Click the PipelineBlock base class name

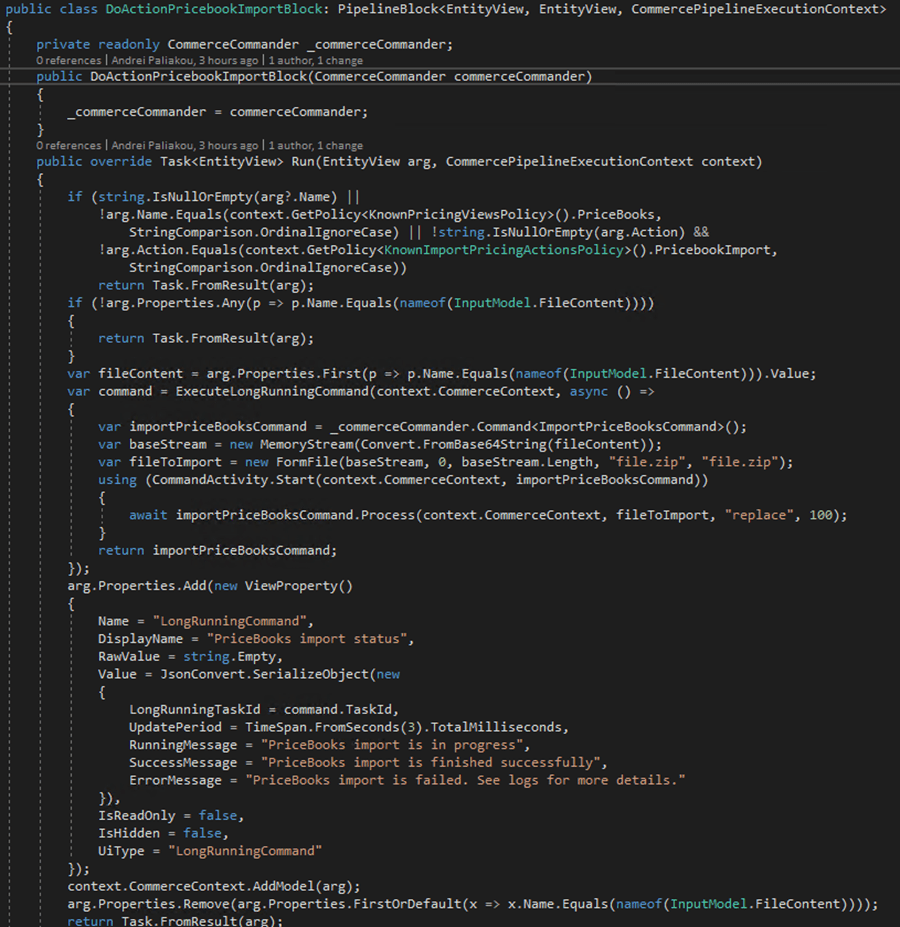388,9
